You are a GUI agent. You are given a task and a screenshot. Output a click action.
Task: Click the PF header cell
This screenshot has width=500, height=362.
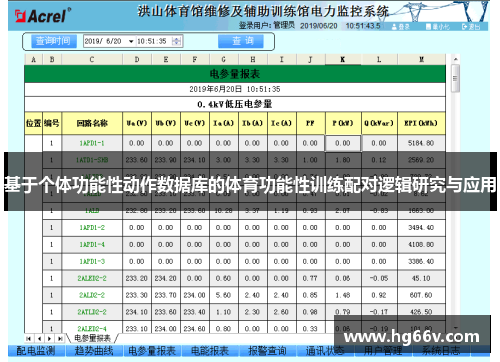click(x=311, y=123)
